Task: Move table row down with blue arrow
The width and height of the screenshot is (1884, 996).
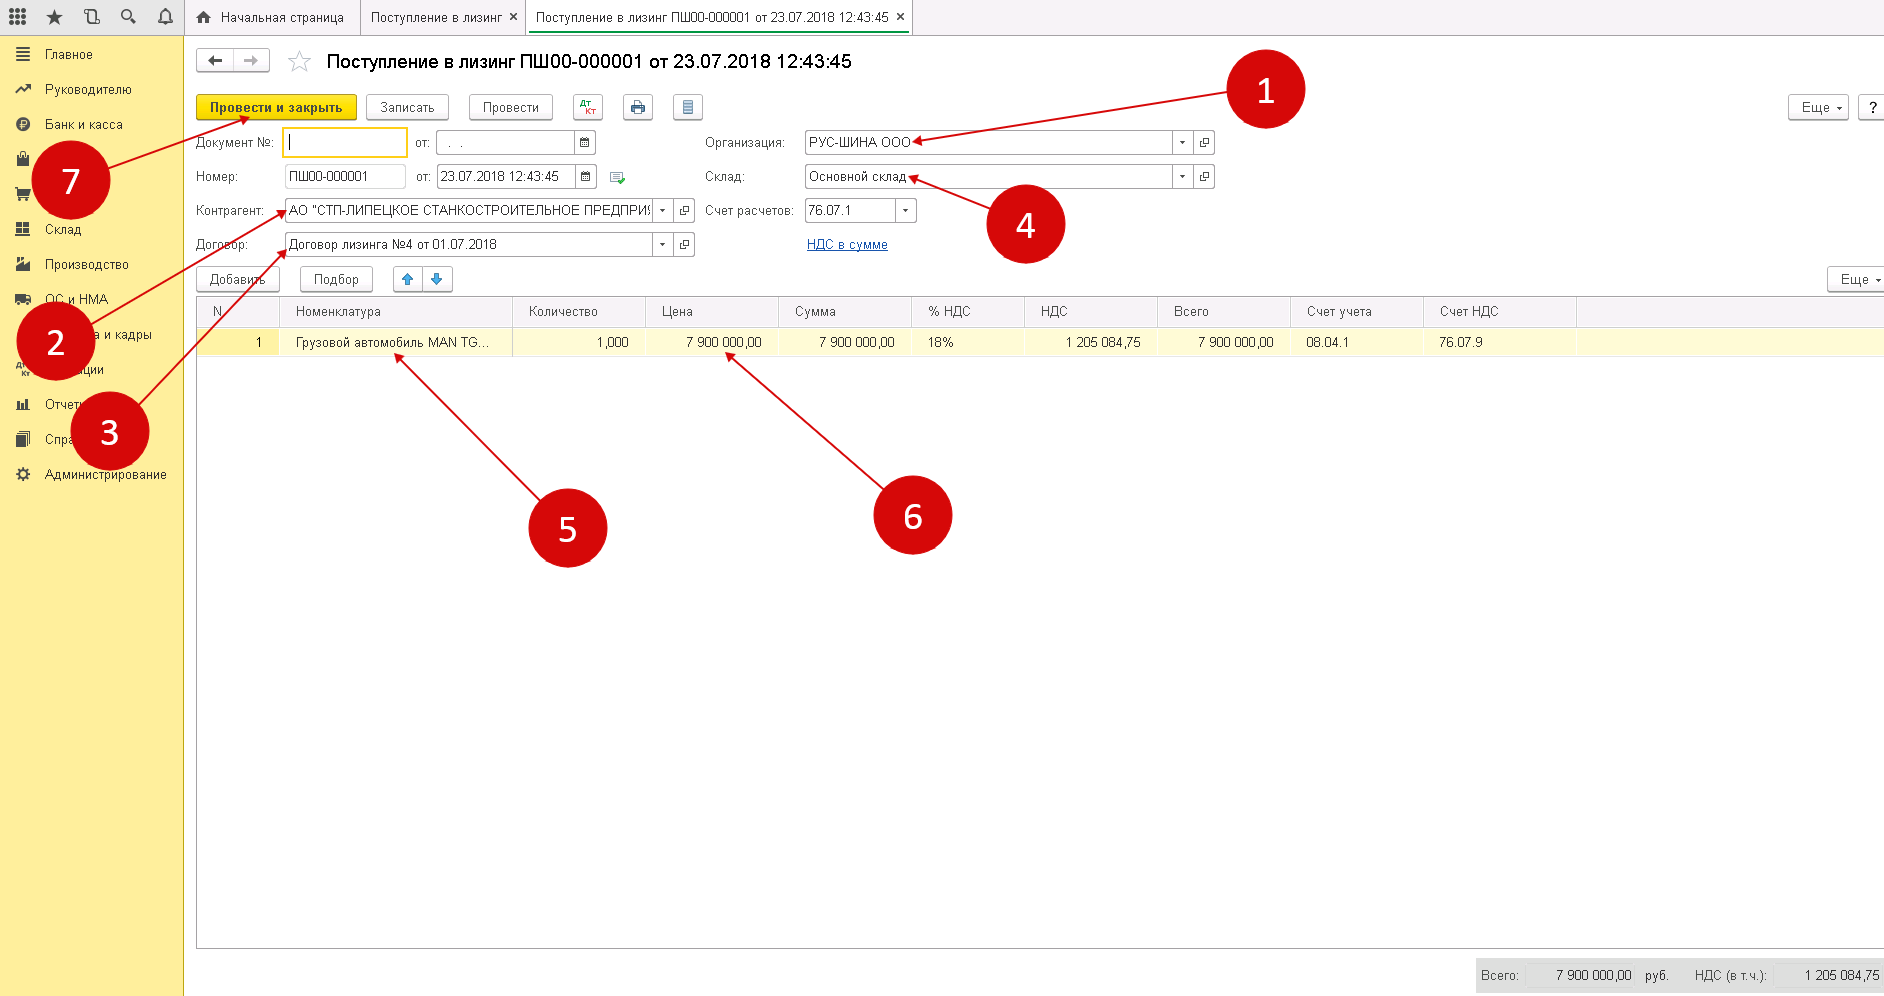Action: (x=437, y=279)
